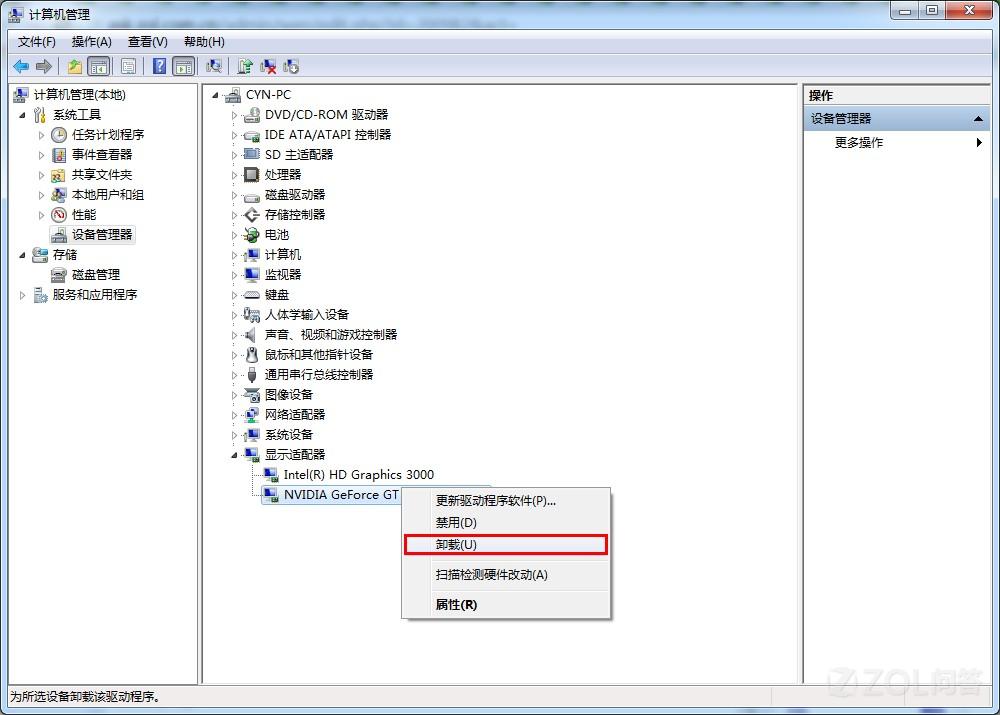Click the 存储控制器 icon
The image size is (1000, 715).
pyautogui.click(x=252, y=215)
